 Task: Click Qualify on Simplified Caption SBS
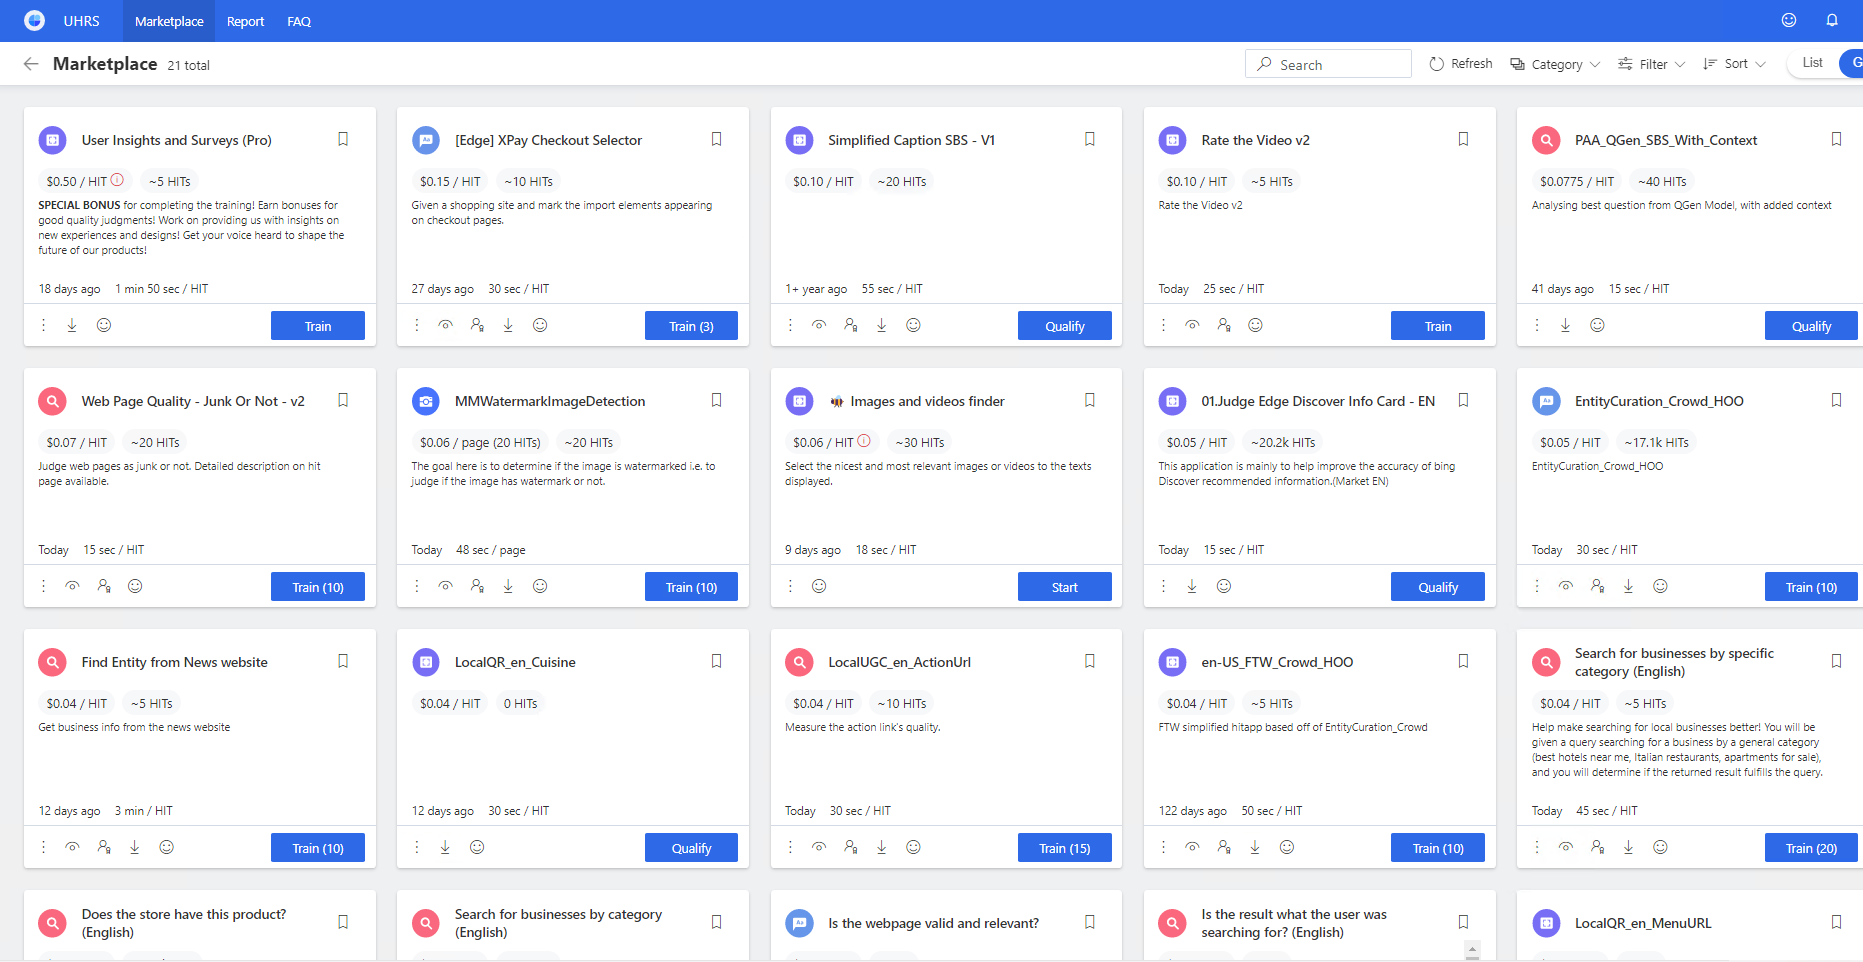tap(1065, 326)
